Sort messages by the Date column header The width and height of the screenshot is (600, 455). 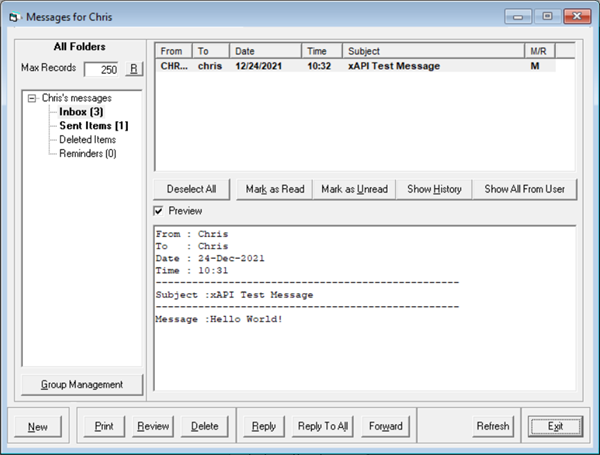264,50
